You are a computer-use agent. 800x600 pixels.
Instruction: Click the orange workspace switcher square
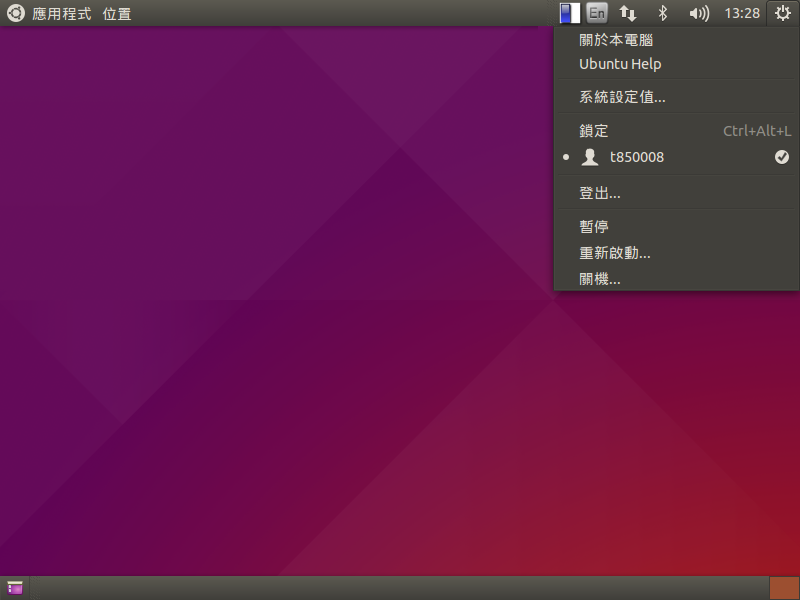(x=783, y=588)
